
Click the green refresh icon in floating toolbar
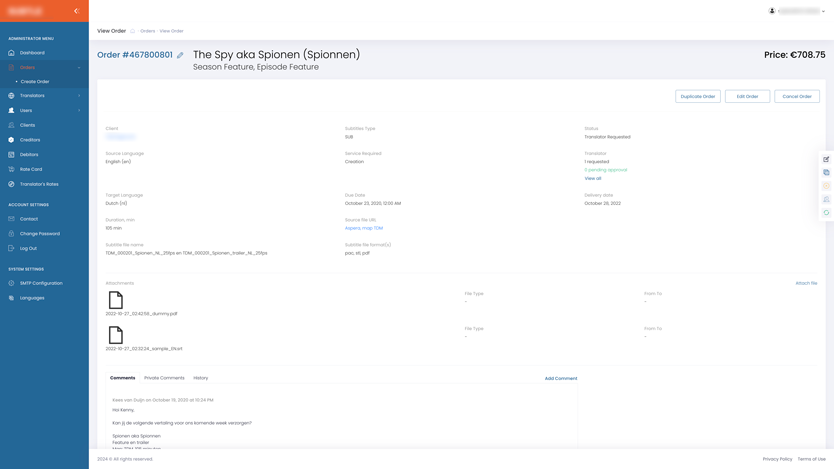tap(826, 213)
